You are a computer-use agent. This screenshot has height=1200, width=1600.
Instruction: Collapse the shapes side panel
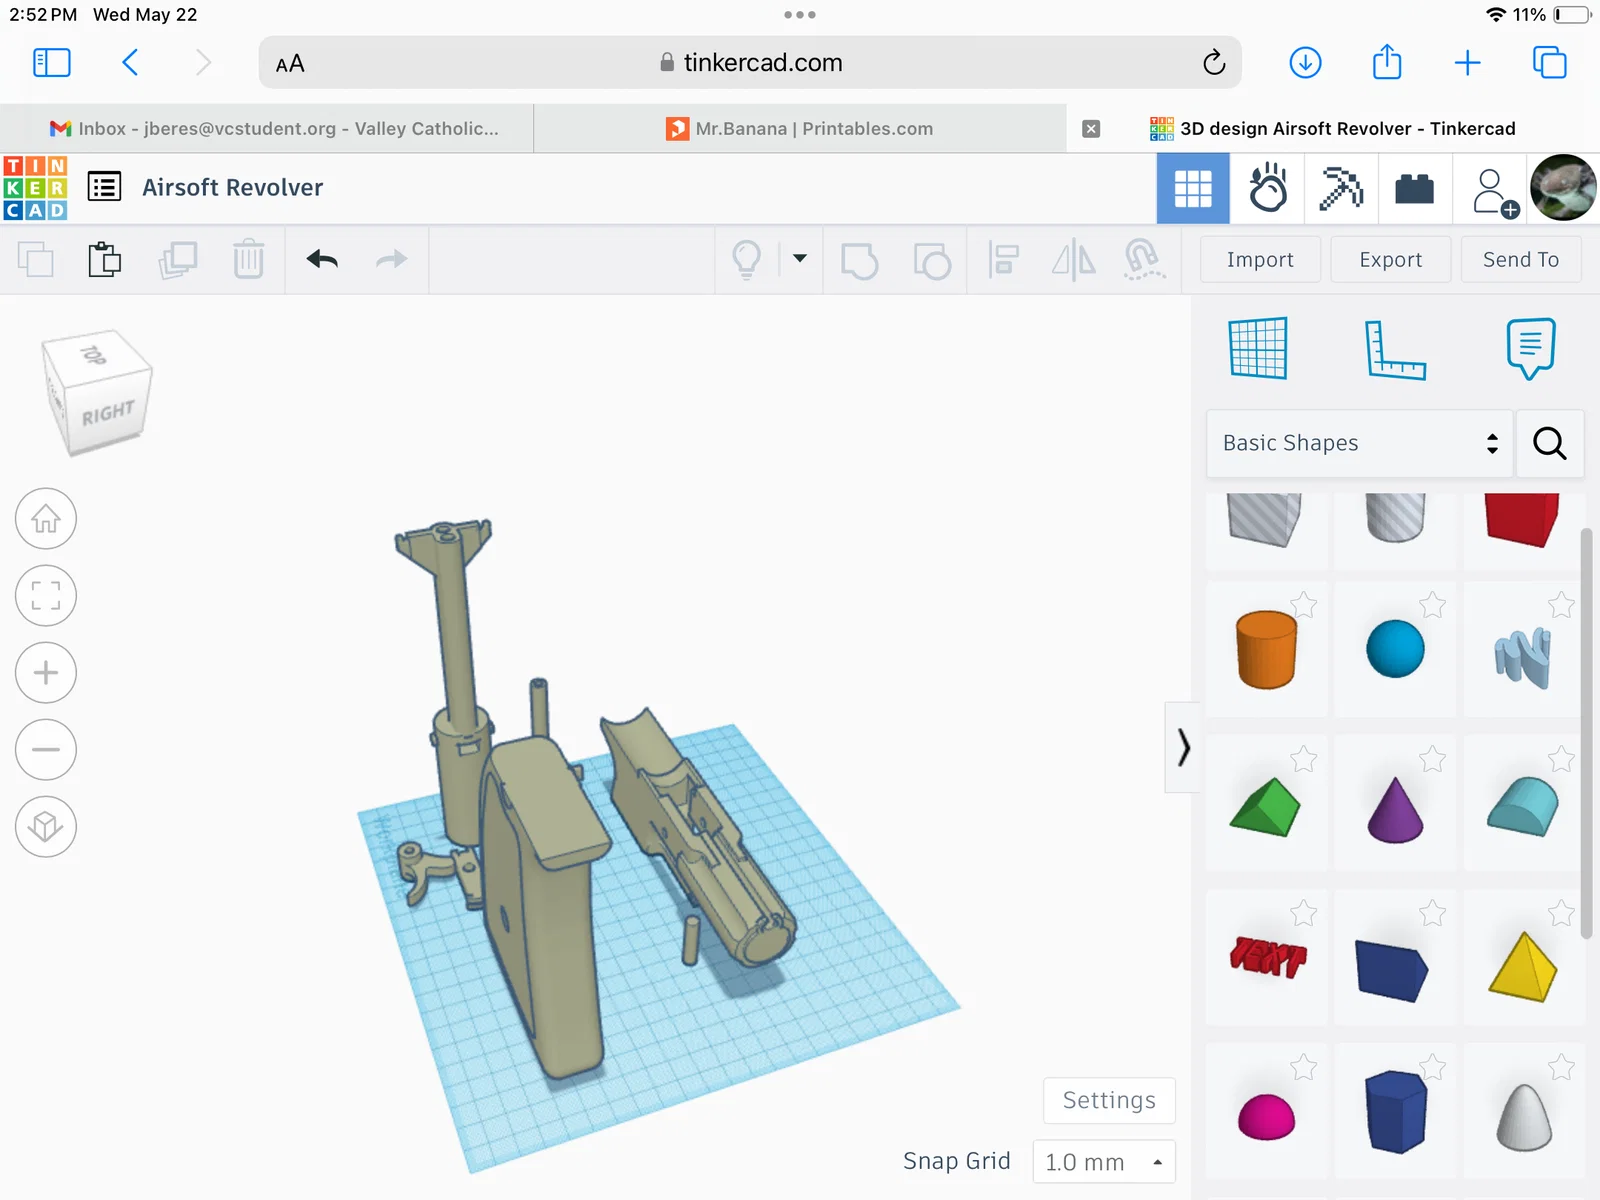tap(1183, 747)
